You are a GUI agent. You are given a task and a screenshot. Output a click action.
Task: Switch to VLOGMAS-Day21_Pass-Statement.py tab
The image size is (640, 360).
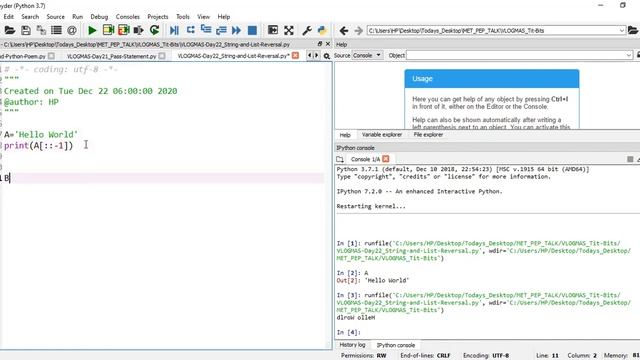(x=111, y=56)
